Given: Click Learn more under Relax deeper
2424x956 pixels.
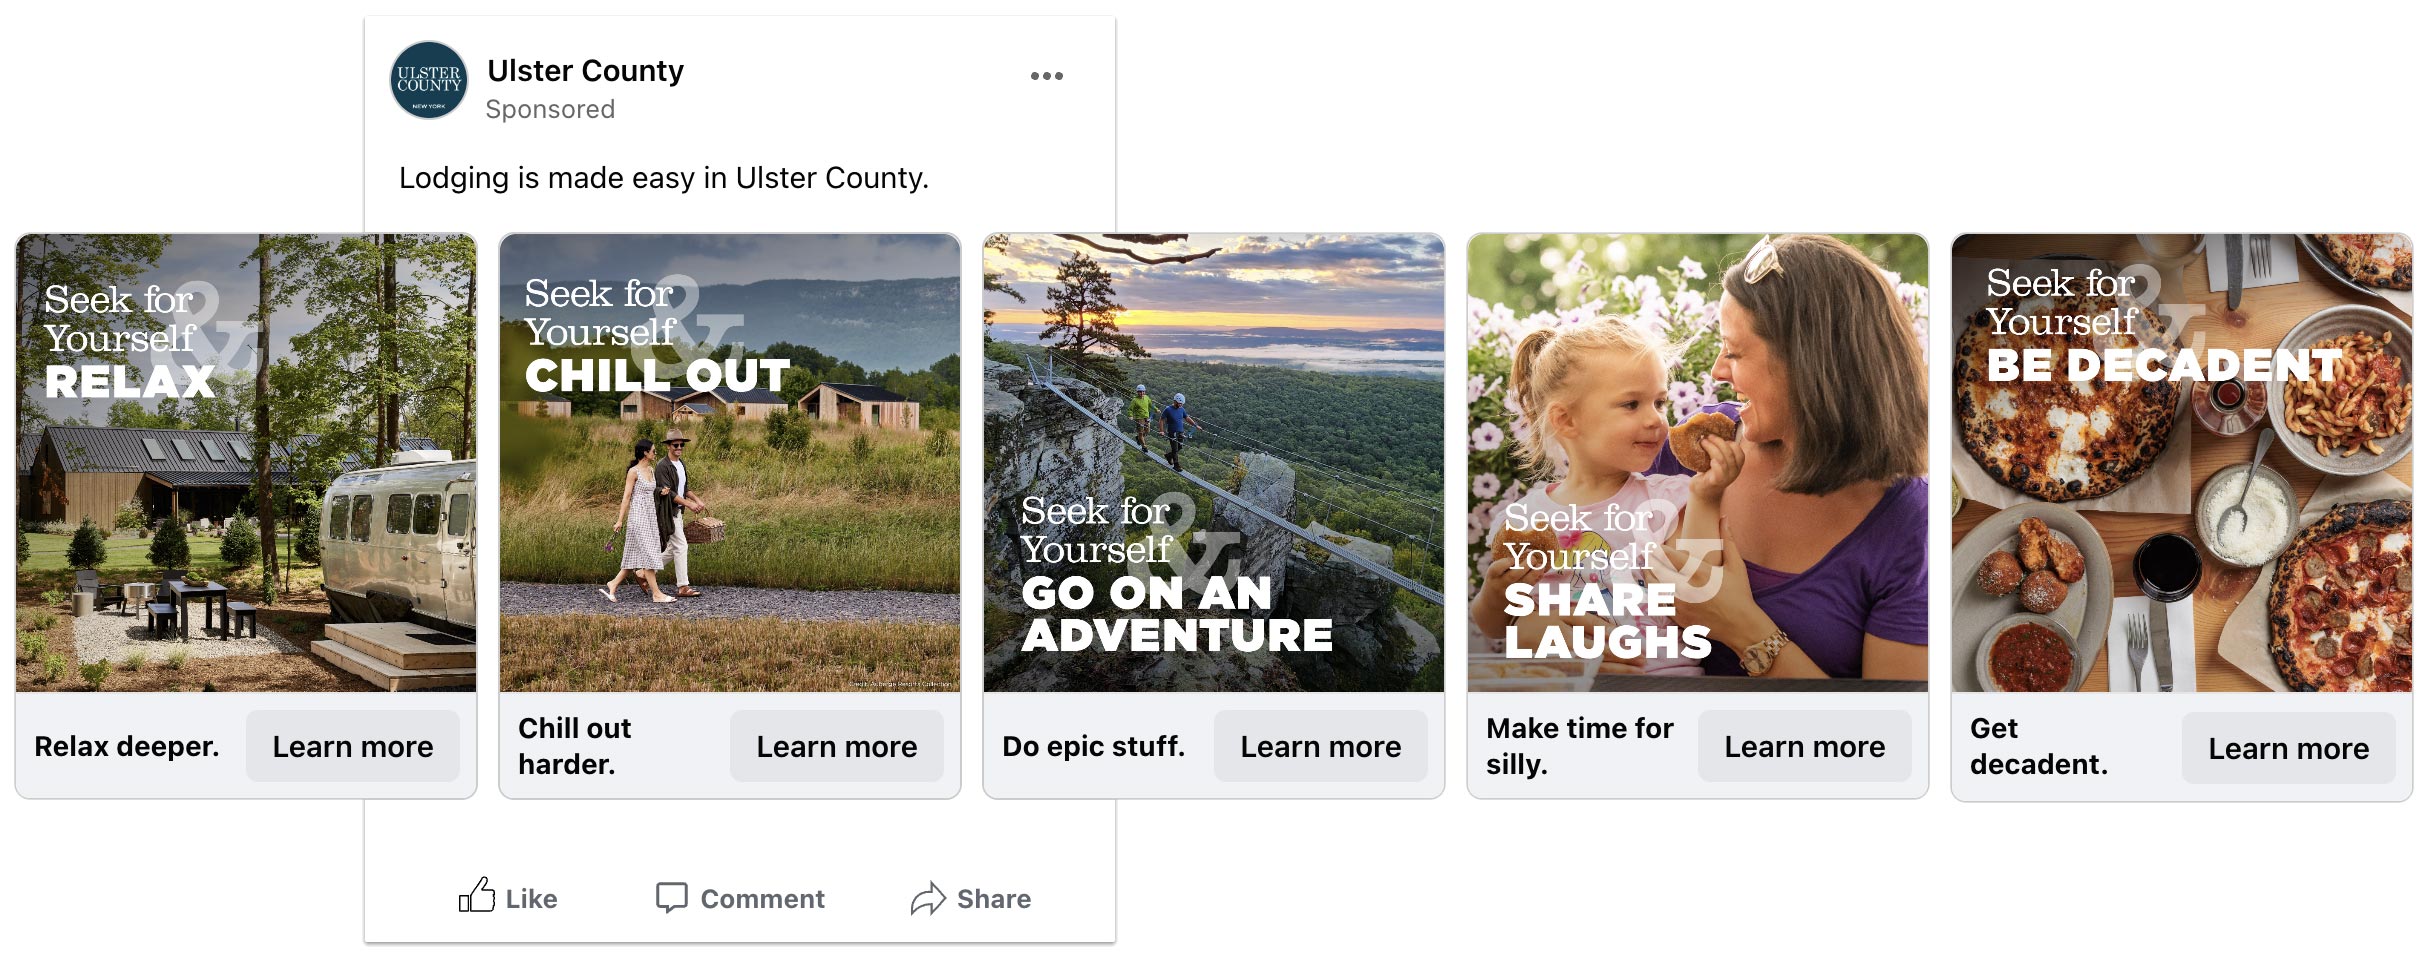Looking at the screenshot, I should [352, 747].
